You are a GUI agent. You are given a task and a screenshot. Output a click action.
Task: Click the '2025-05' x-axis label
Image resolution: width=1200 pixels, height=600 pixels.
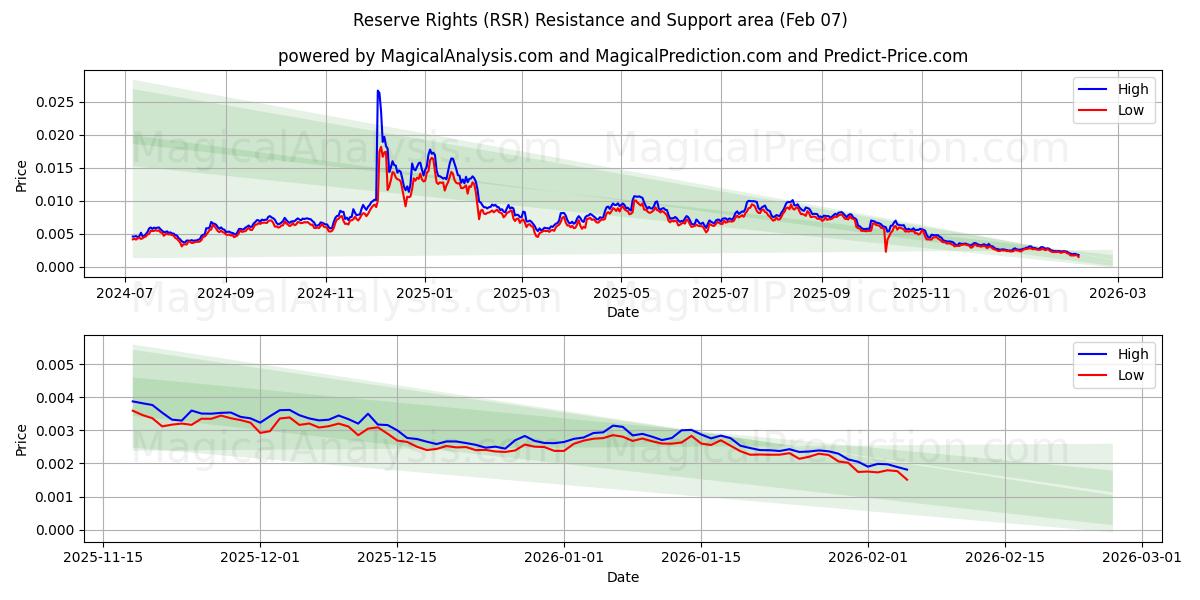click(x=622, y=294)
